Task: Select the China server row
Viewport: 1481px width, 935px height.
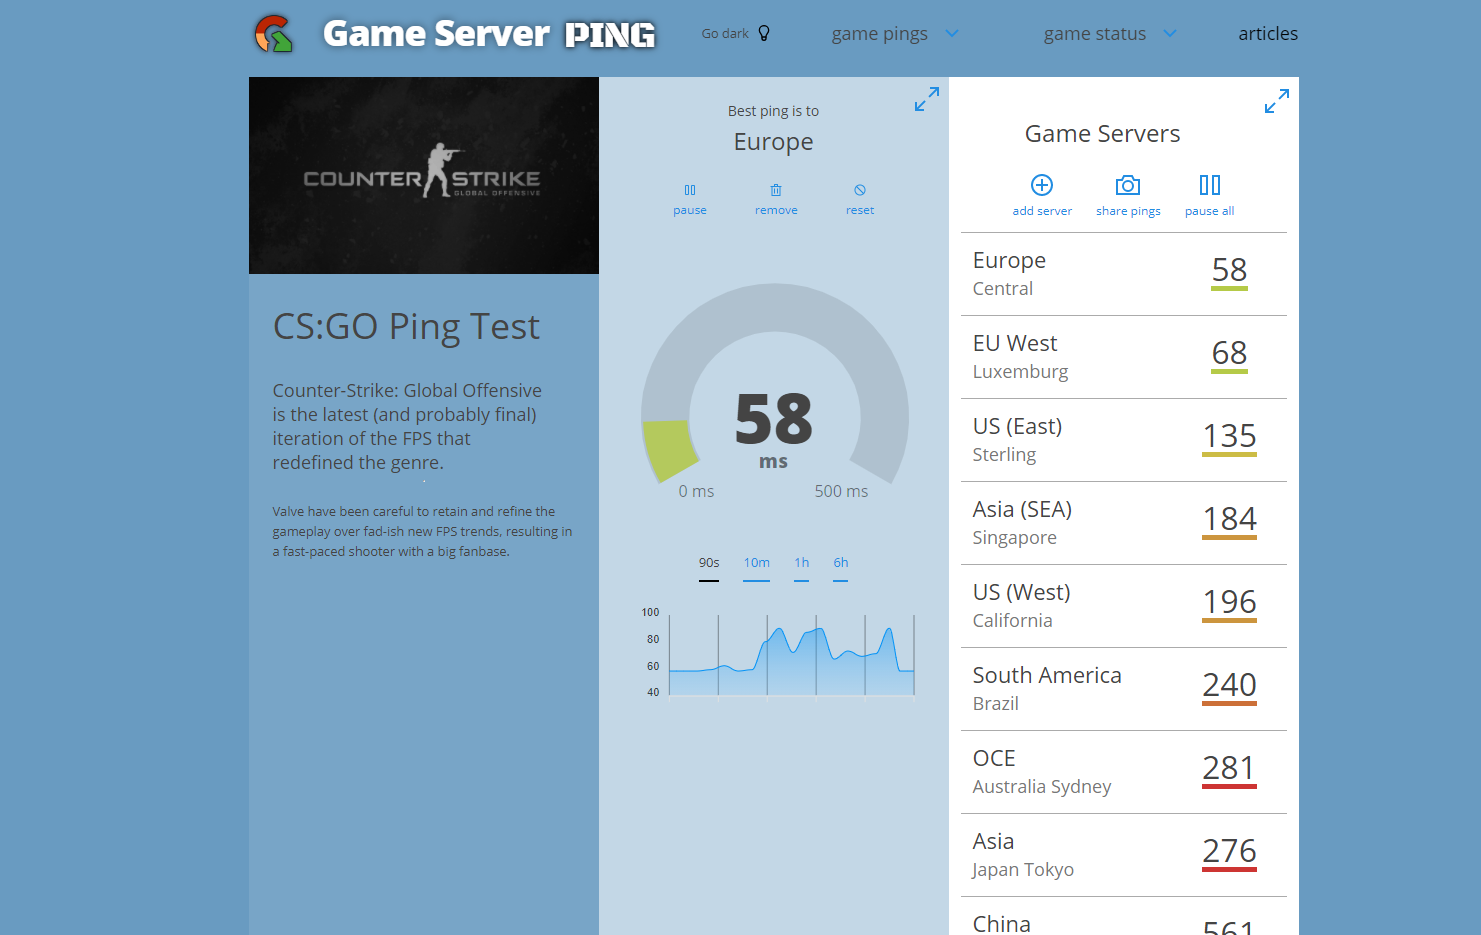Action: pos(1124,917)
